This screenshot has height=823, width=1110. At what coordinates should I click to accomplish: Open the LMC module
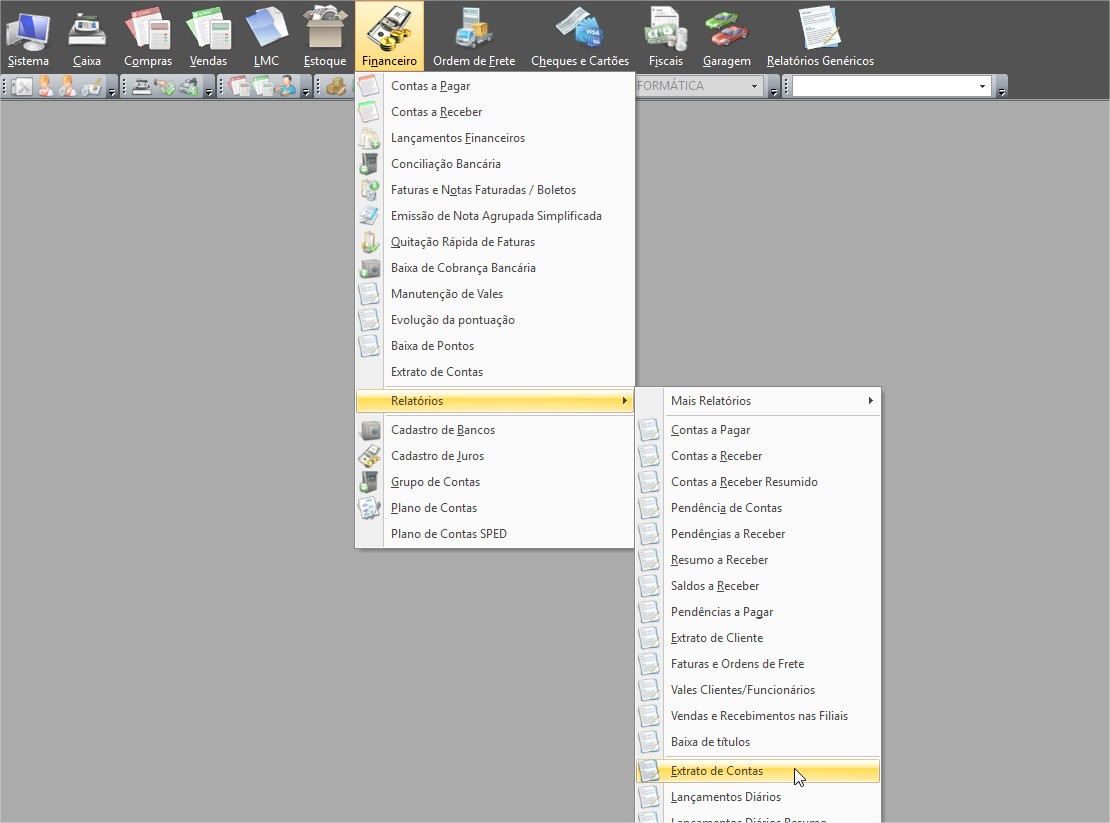[x=266, y=35]
